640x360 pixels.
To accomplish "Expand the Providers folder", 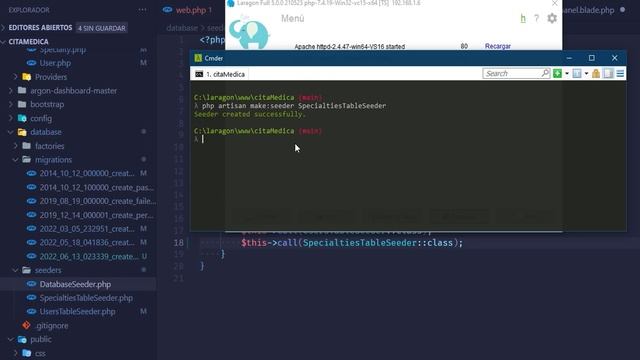I will coord(51,77).
